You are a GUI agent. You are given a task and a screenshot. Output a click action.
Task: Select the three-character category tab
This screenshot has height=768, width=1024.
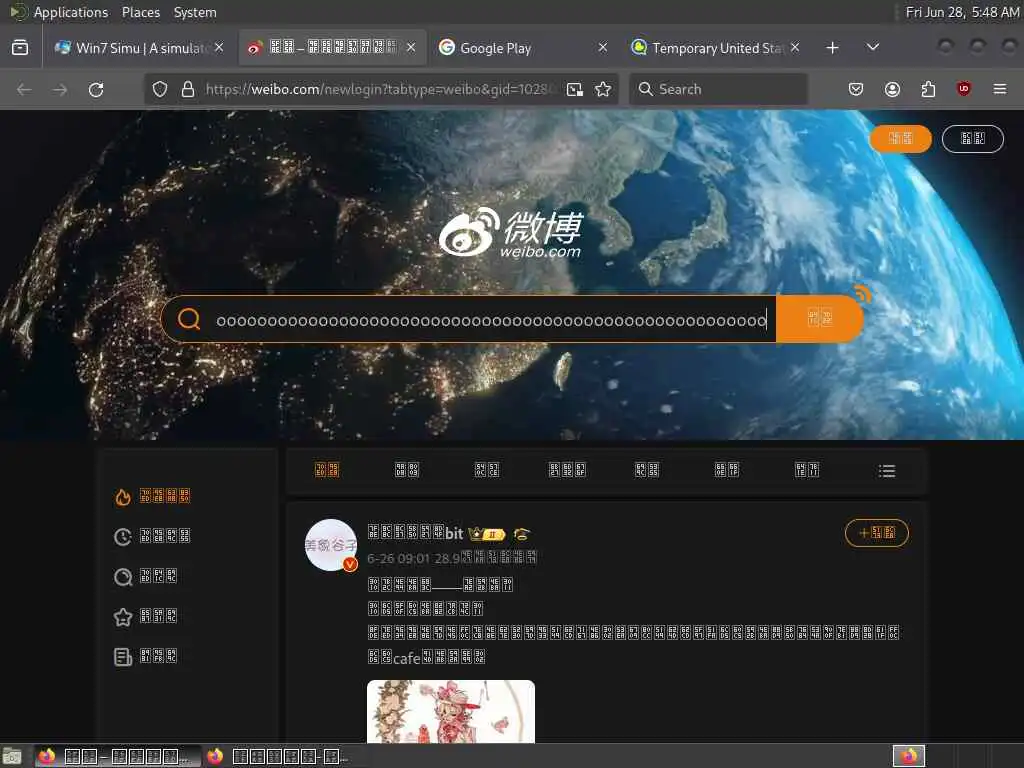[x=567, y=470]
